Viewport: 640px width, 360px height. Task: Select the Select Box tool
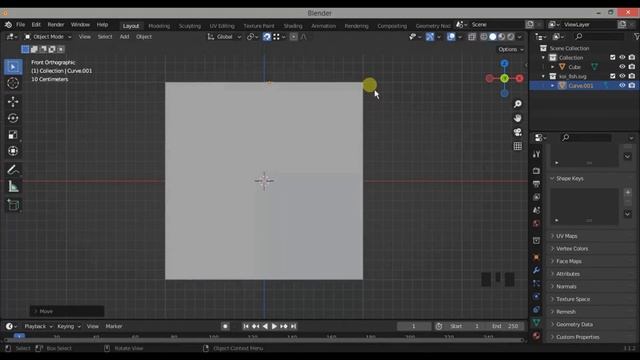click(x=13, y=67)
